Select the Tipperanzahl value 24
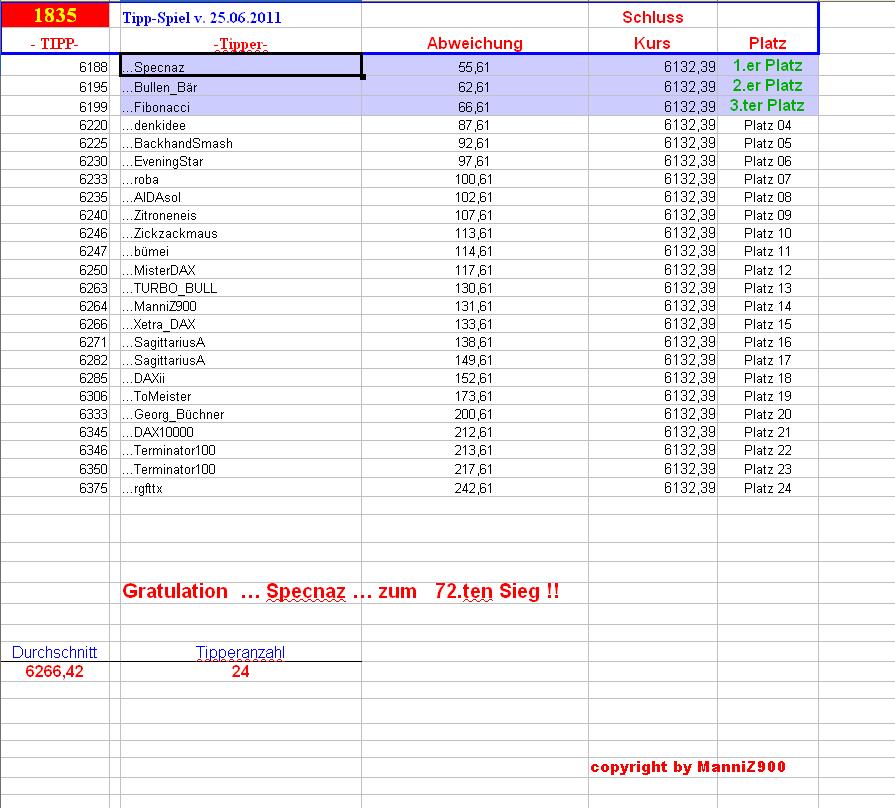 [240, 671]
